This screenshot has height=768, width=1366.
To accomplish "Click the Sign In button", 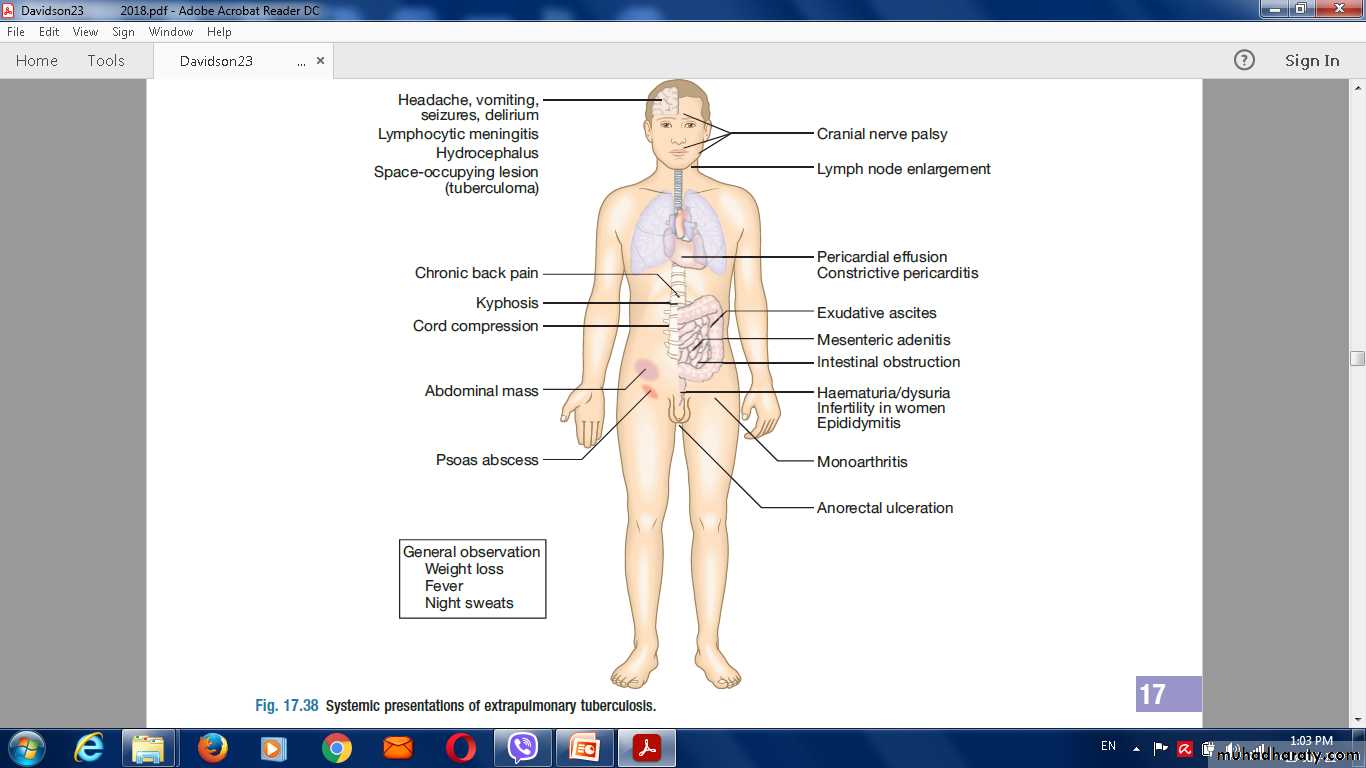I will coord(1311,60).
